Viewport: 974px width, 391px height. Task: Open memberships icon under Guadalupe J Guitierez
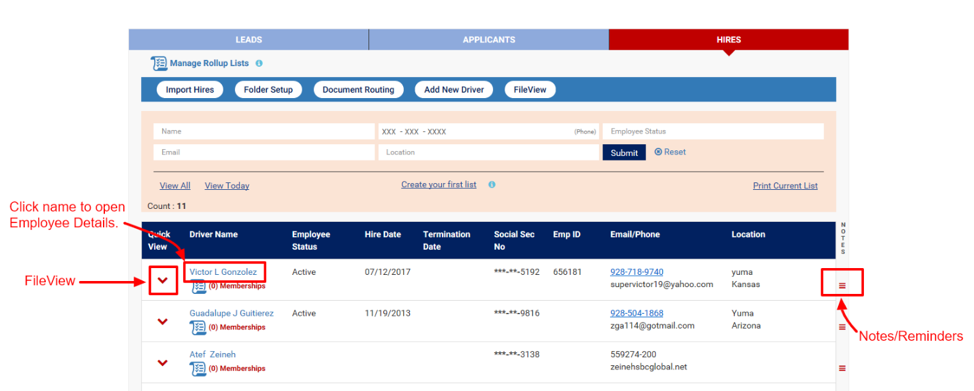[198, 327]
